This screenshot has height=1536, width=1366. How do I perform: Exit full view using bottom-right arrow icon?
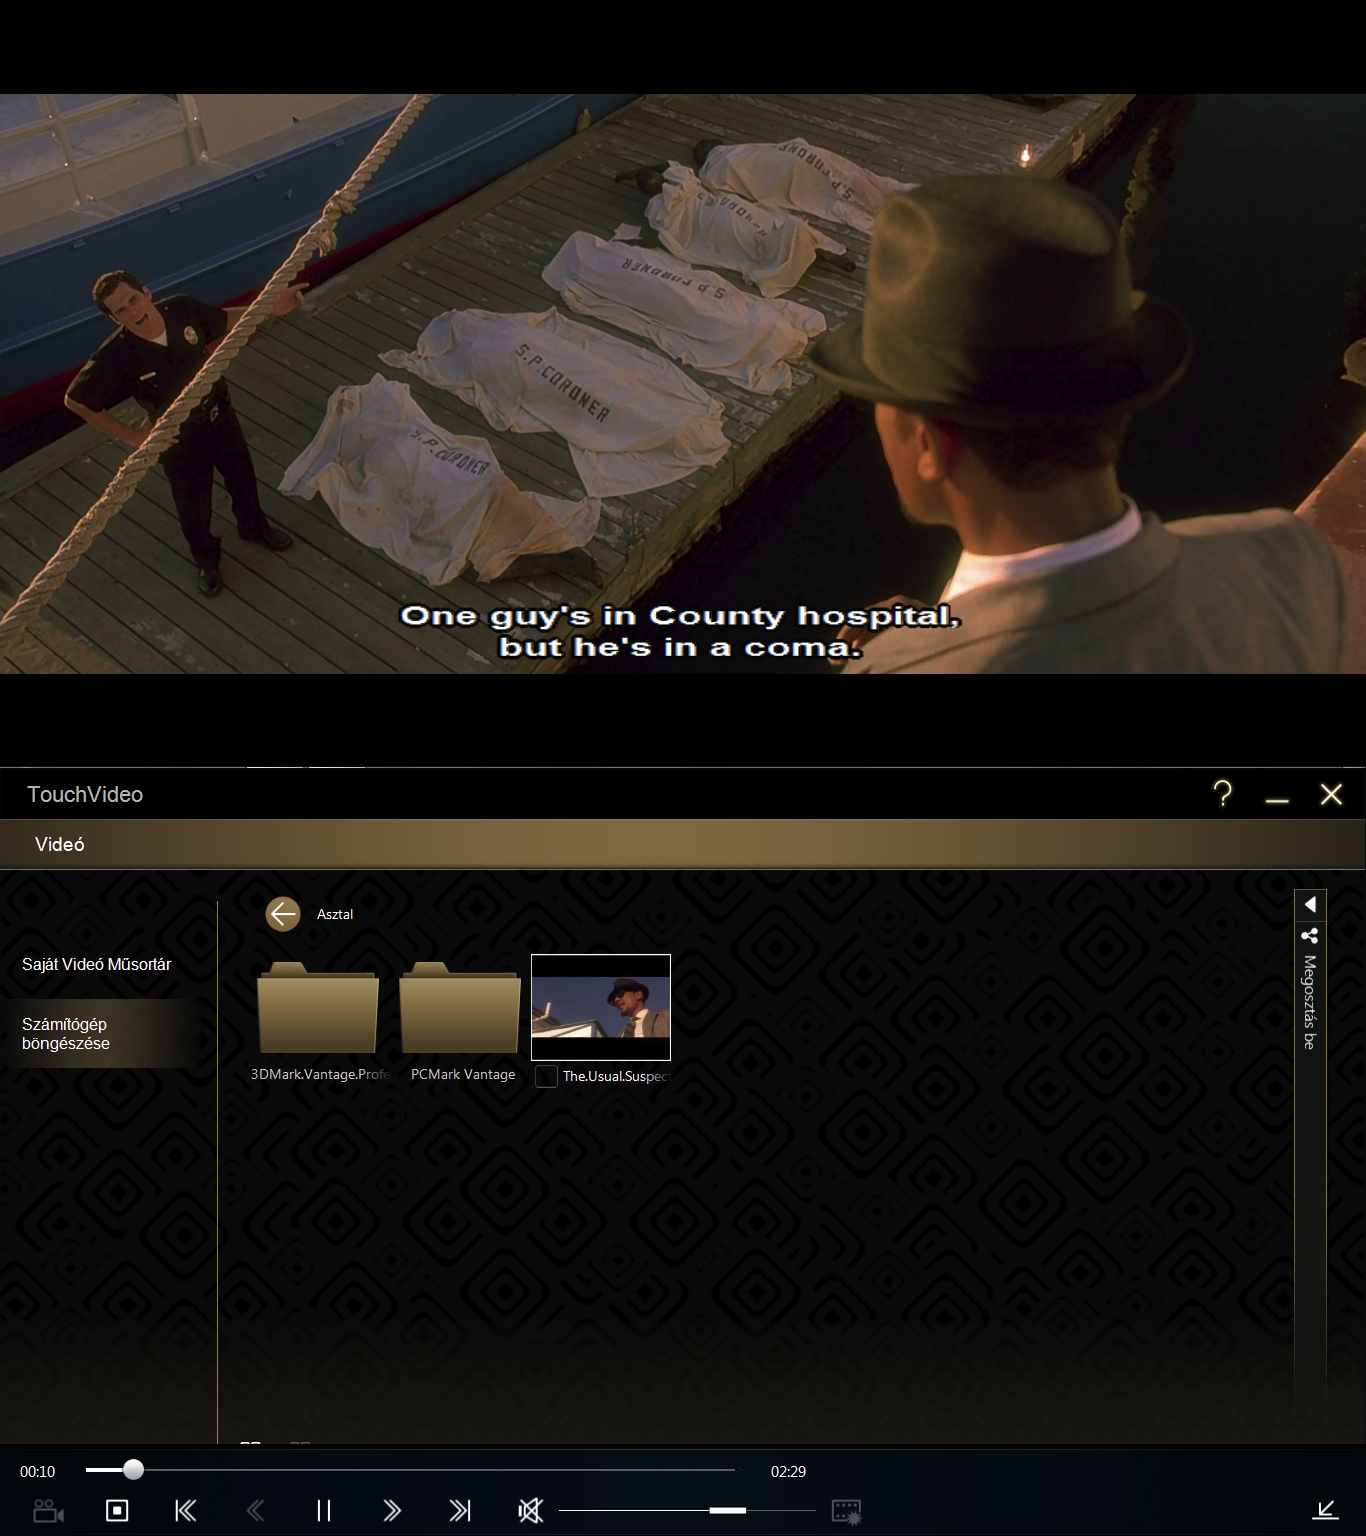pos(1325,1510)
